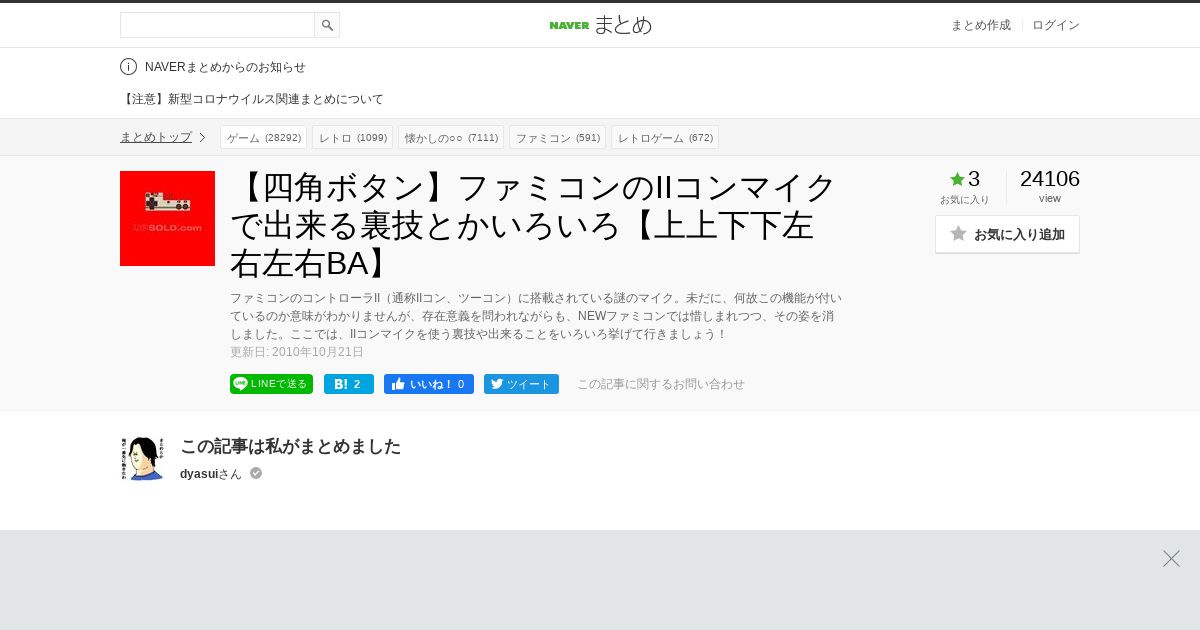Viewport: 1200px width, 630px height.
Task: Click the green star favorites count
Action: pyautogui.click(x=964, y=179)
